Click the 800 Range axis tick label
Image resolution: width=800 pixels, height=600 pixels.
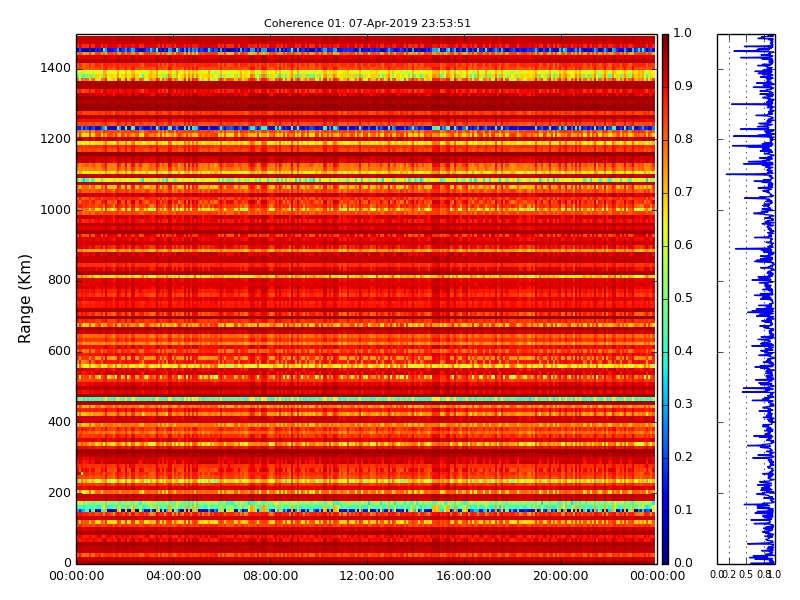click(x=59, y=280)
